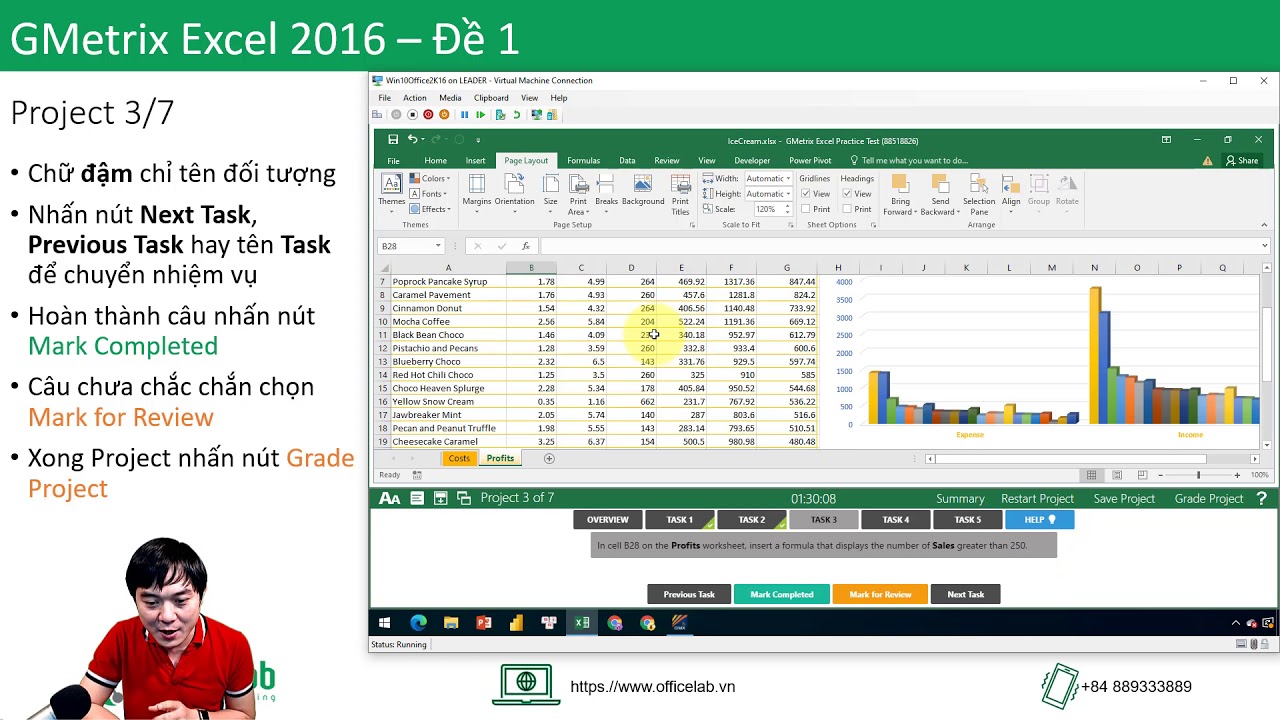
Task: Click the Tell me what you want field
Action: pyautogui.click(x=908, y=160)
